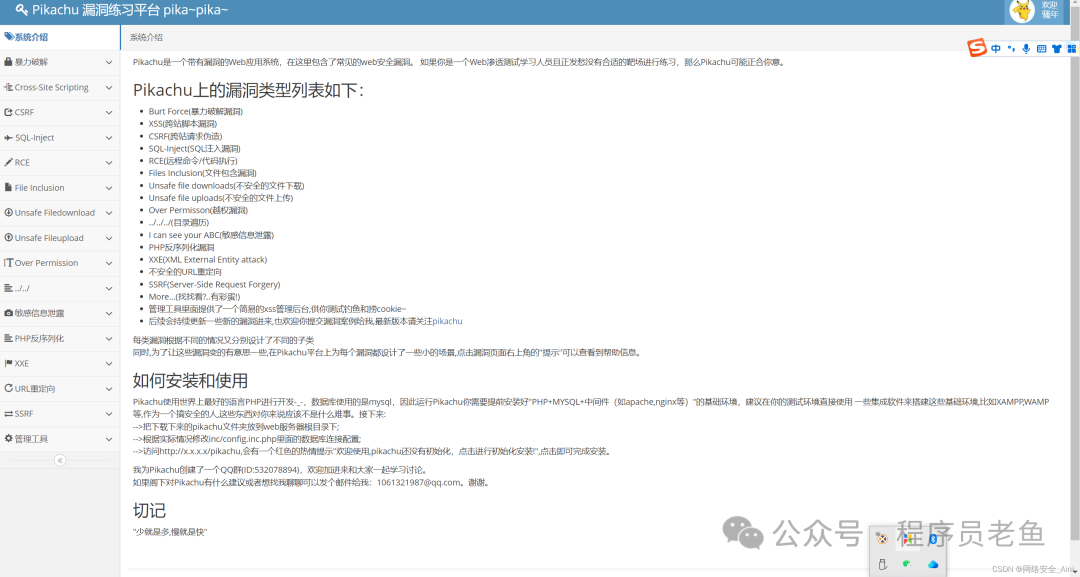This screenshot has height=577, width=1080.
Task: Open the File Inclusion menu label
Action: (x=39, y=187)
